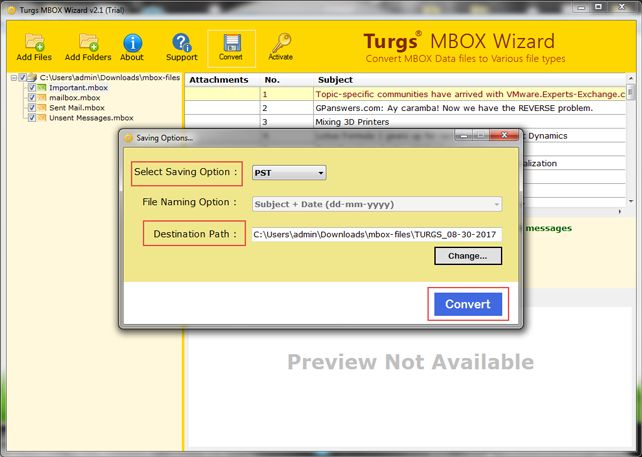642x457 pixels.
Task: Click the Turgs MBOX Wizard title bar icon
Action: tap(12, 10)
